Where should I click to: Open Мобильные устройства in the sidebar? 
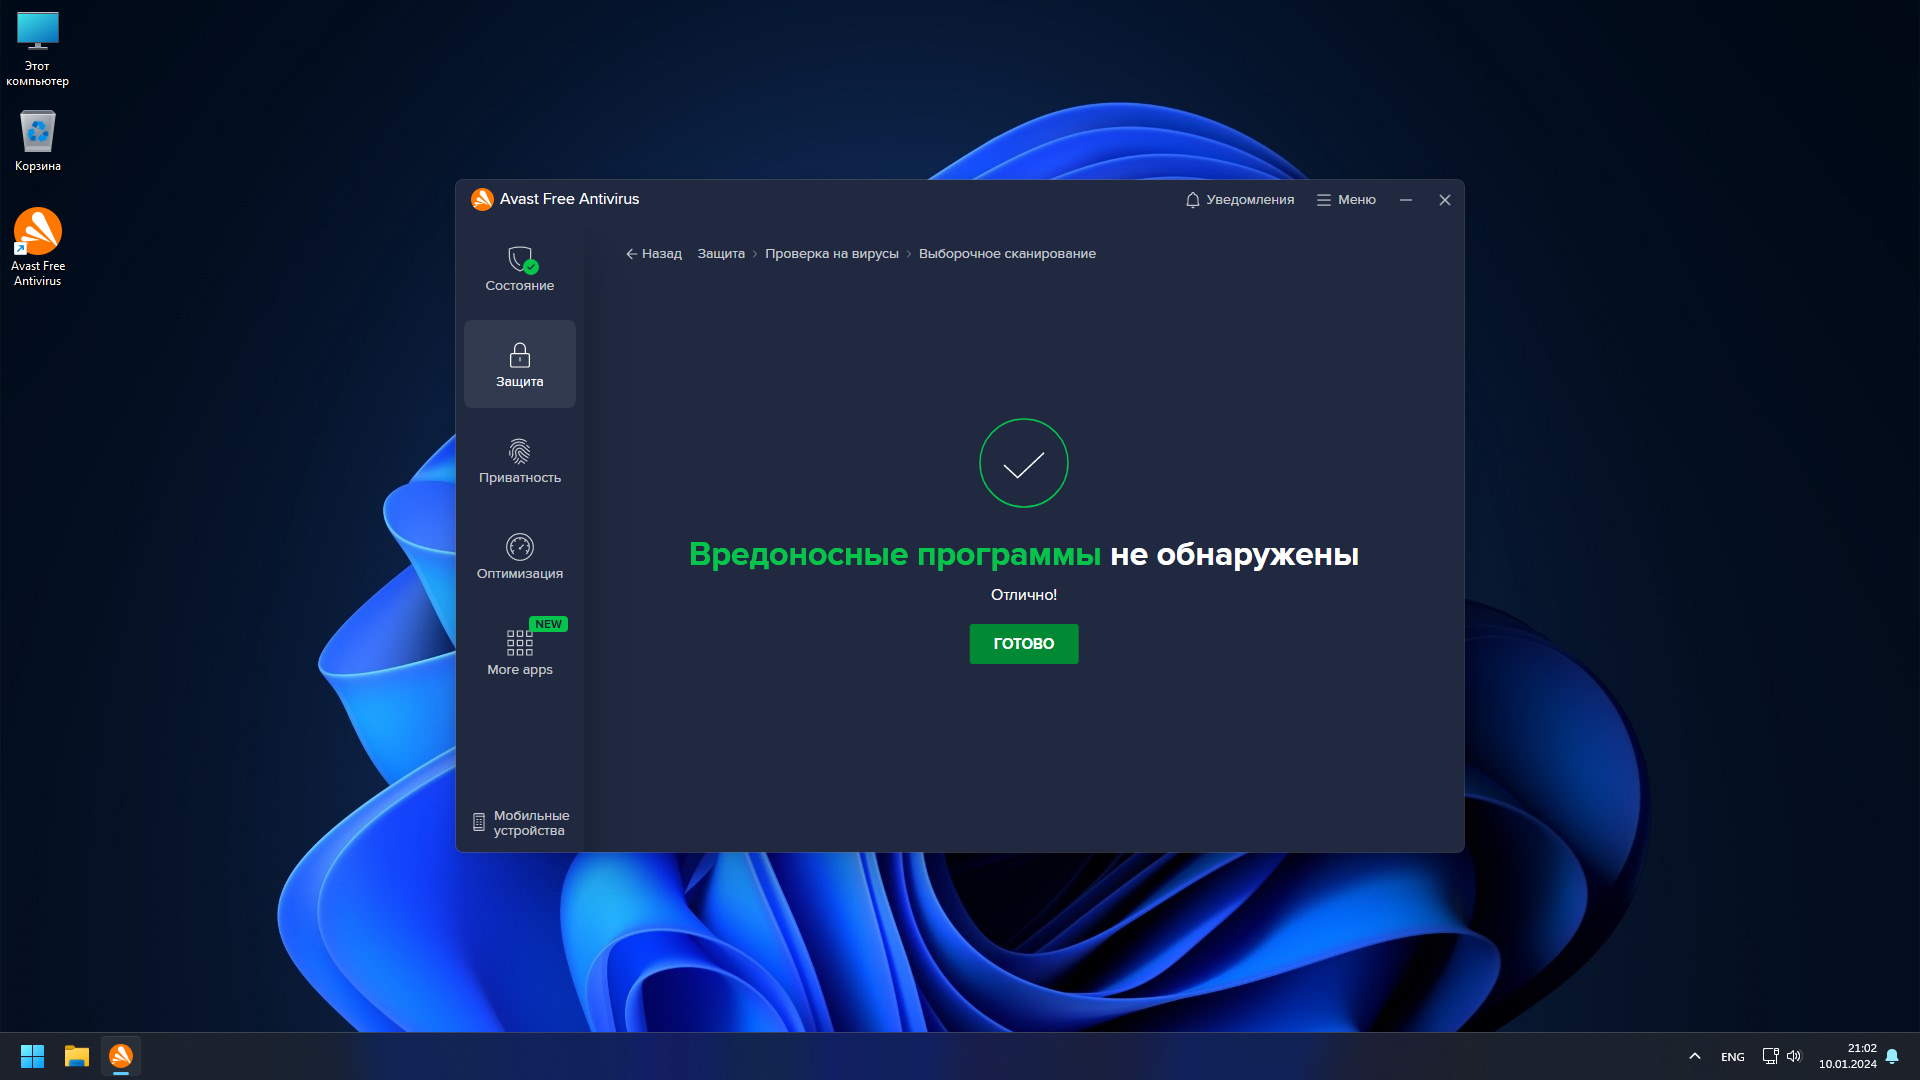(520, 823)
